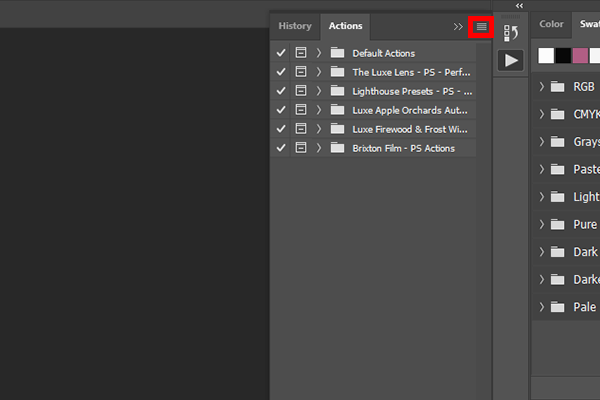Uncheck the Default Actions set checkmark
Viewport: 600px width, 400px height.
click(281, 53)
